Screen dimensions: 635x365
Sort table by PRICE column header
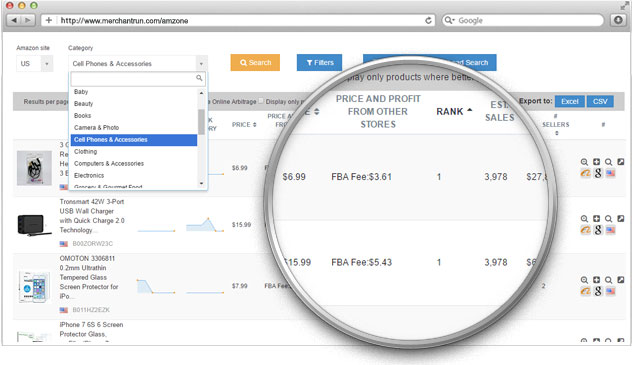pos(244,125)
